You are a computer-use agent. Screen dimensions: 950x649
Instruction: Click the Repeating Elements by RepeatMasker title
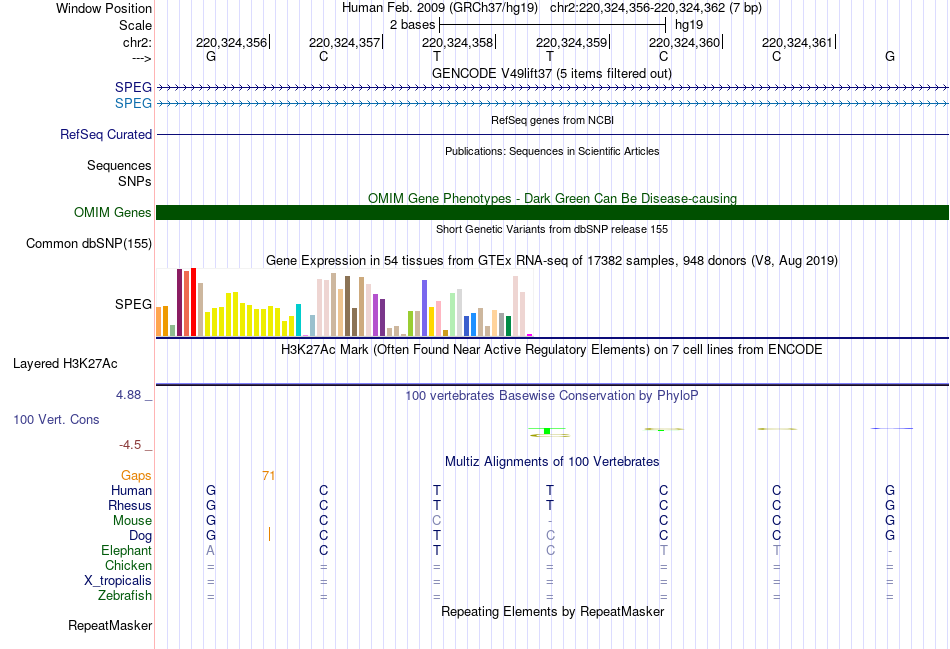[553, 611]
